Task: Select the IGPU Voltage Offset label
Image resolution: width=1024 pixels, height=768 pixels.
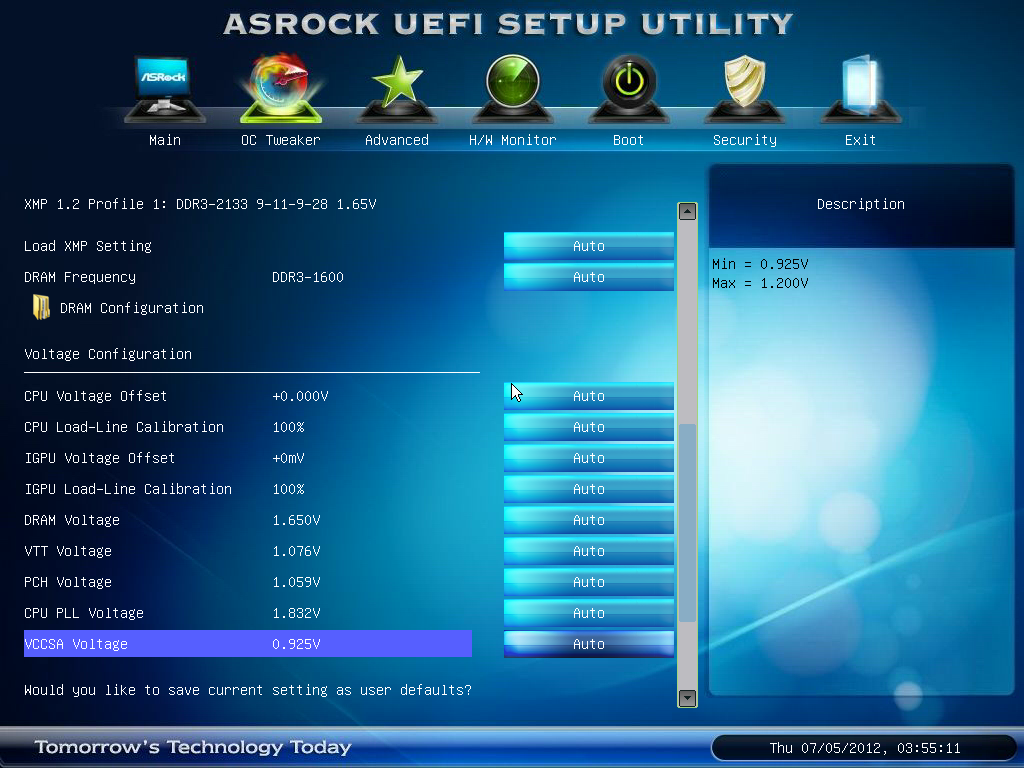Action: click(99, 458)
